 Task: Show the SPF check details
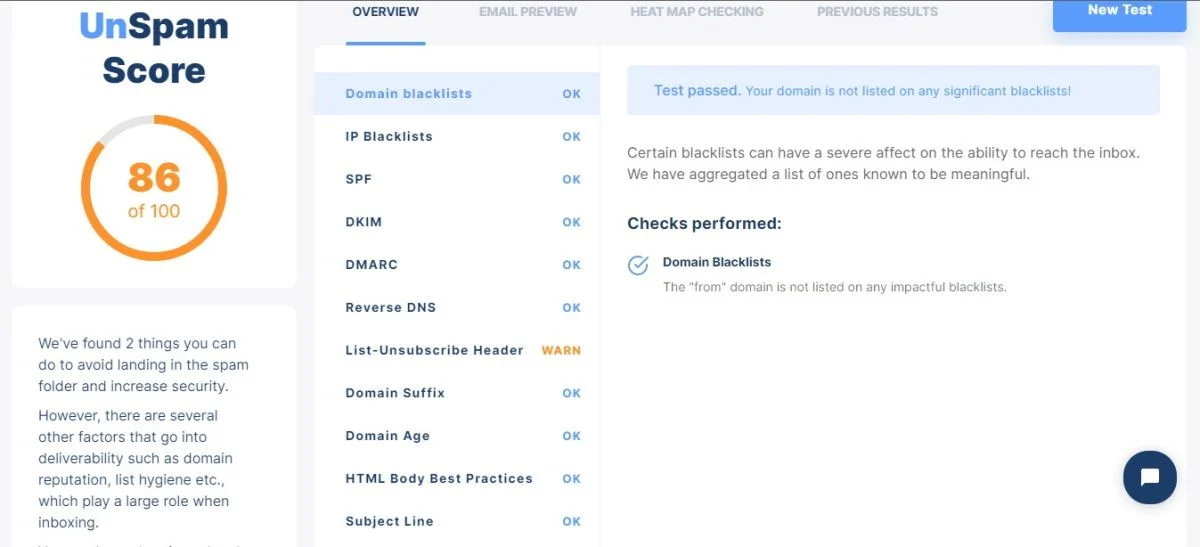pos(457,180)
